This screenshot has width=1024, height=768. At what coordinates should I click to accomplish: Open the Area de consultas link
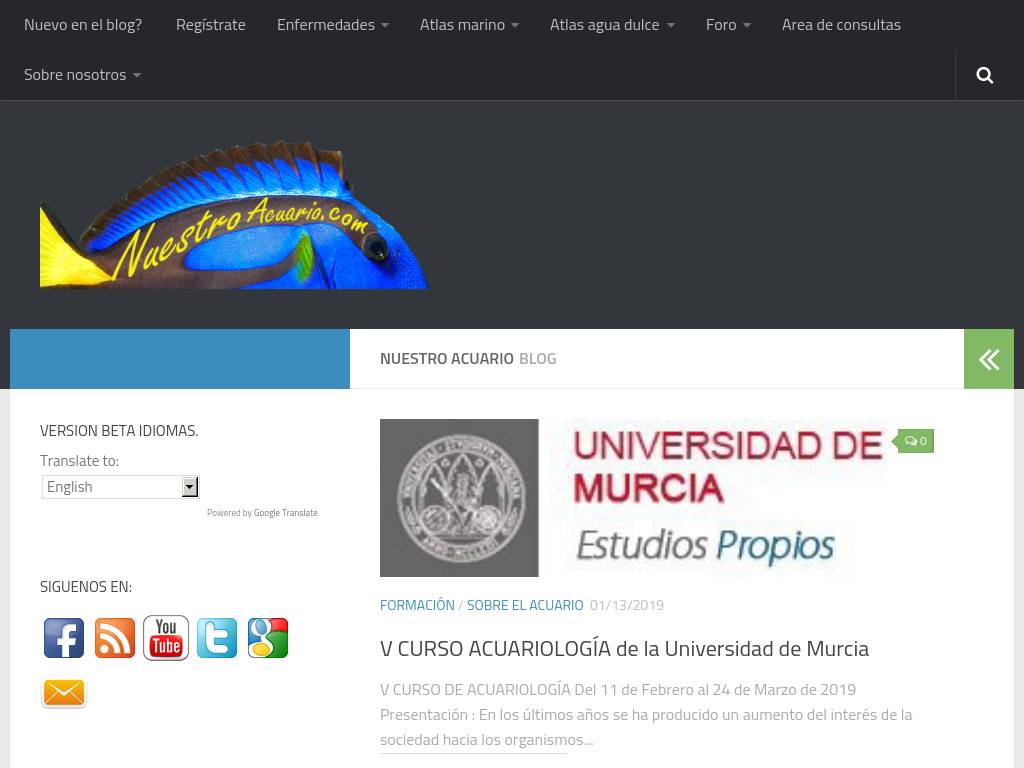pos(840,25)
